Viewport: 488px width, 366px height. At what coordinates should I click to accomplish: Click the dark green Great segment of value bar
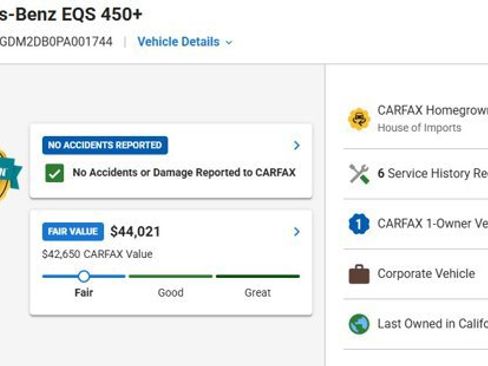(258, 276)
